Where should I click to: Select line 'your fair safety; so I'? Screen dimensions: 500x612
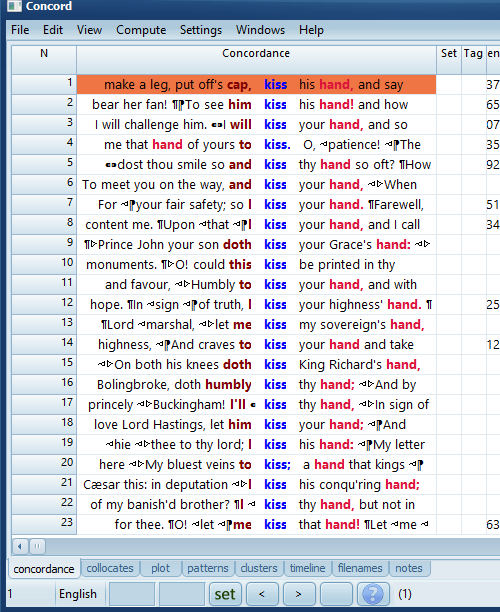(256, 205)
